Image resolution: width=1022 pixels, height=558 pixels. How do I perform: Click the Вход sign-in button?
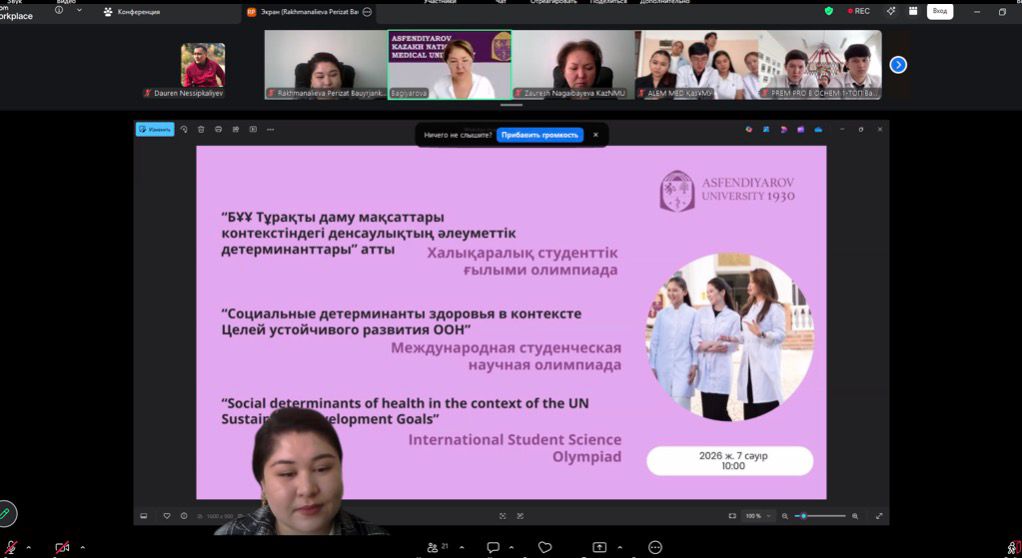click(939, 11)
